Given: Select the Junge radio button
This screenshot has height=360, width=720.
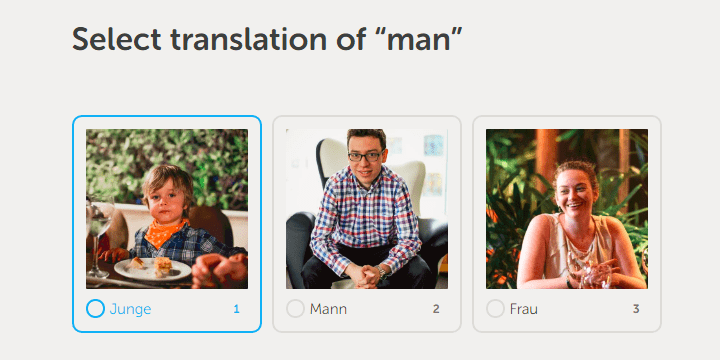Looking at the screenshot, I should 95,309.
